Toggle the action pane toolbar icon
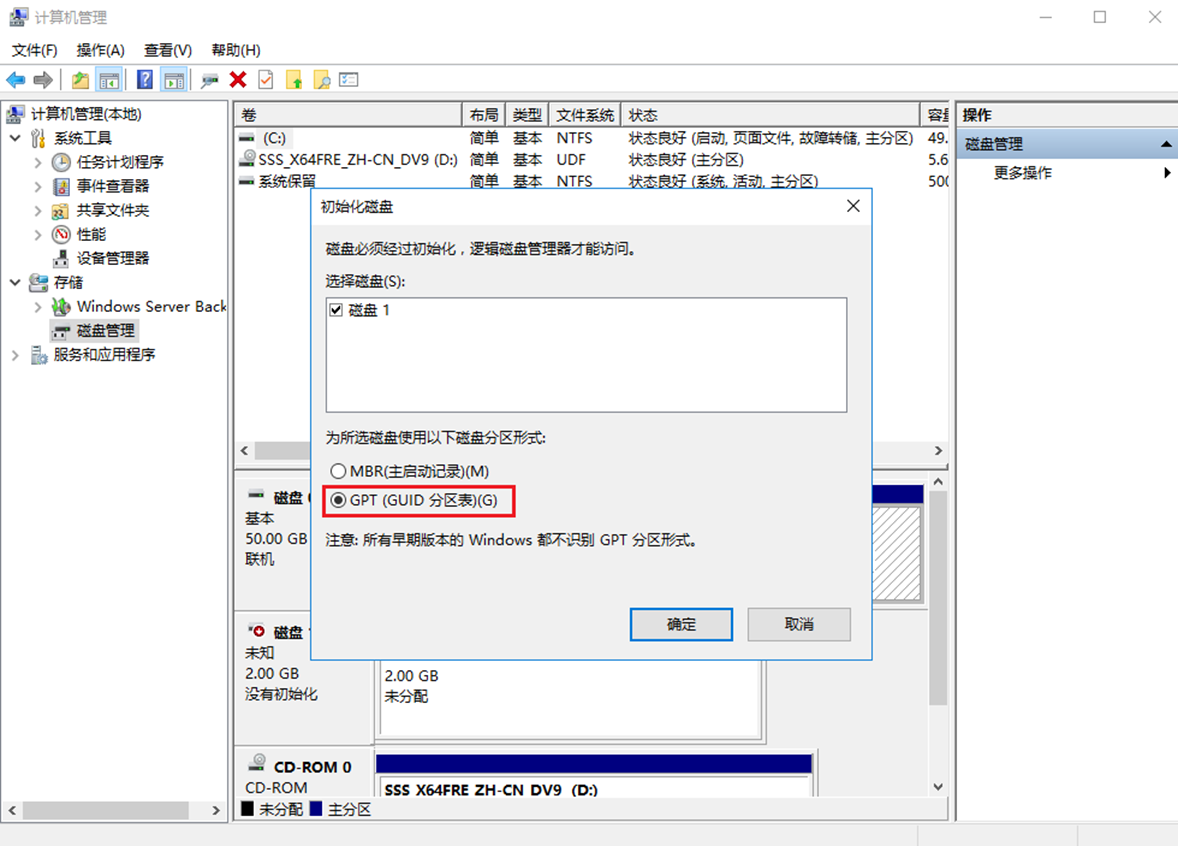 (x=174, y=80)
